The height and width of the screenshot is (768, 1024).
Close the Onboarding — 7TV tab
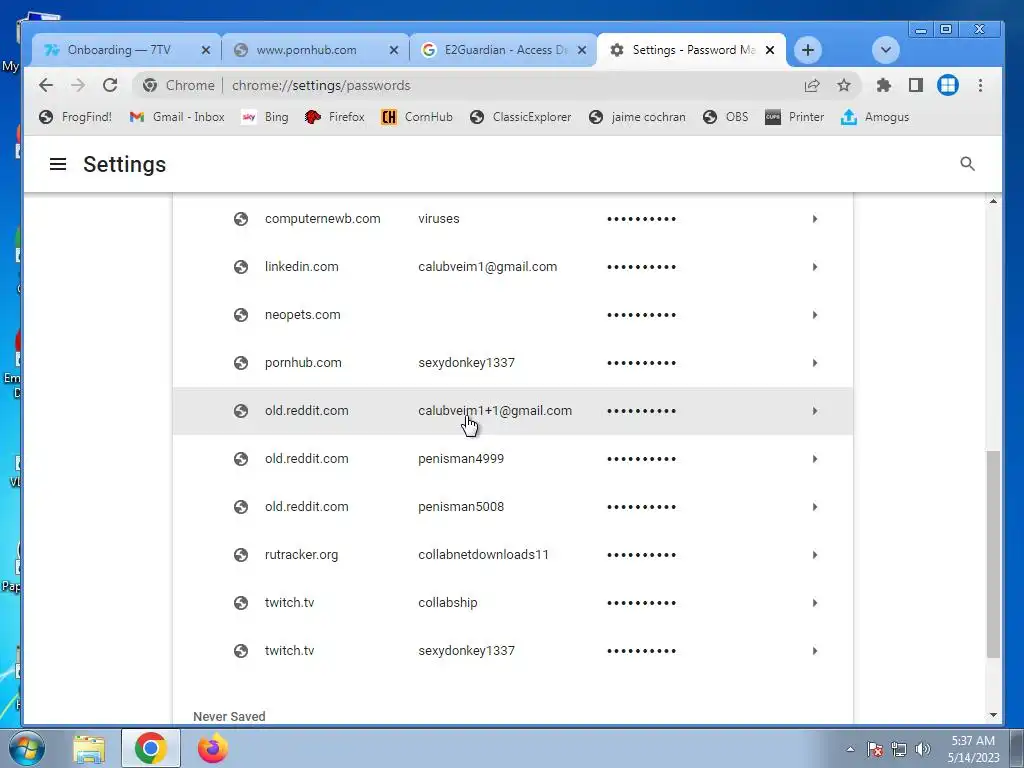(x=206, y=50)
